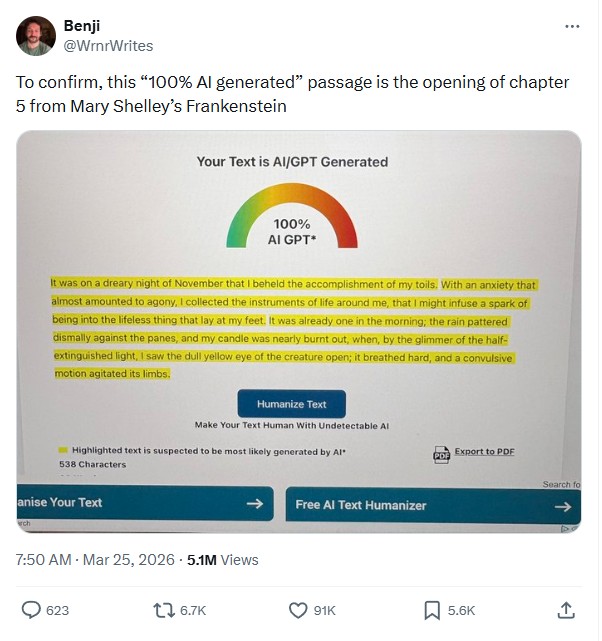
Task: Click the Benji display name
Action: pyautogui.click(x=84, y=27)
